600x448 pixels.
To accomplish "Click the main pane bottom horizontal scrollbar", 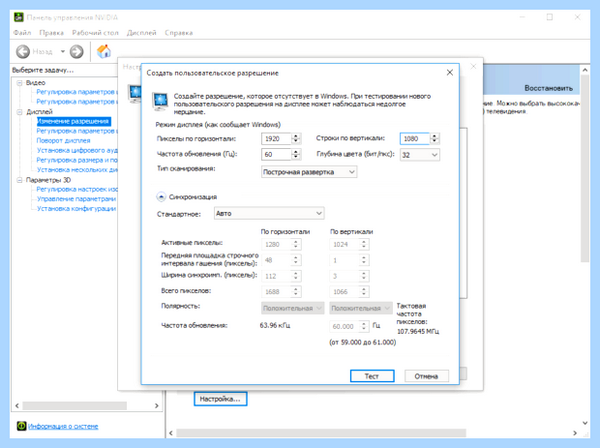I will (x=321, y=433).
